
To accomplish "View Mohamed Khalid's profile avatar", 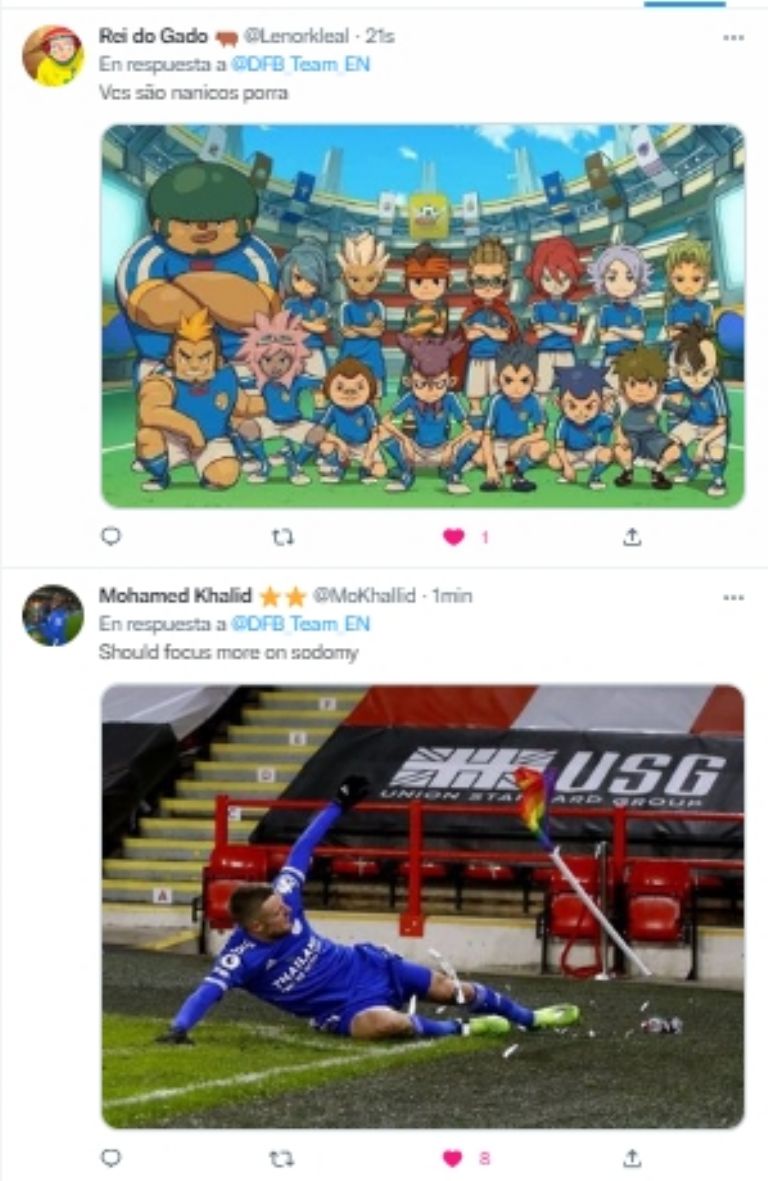I will point(53,615).
